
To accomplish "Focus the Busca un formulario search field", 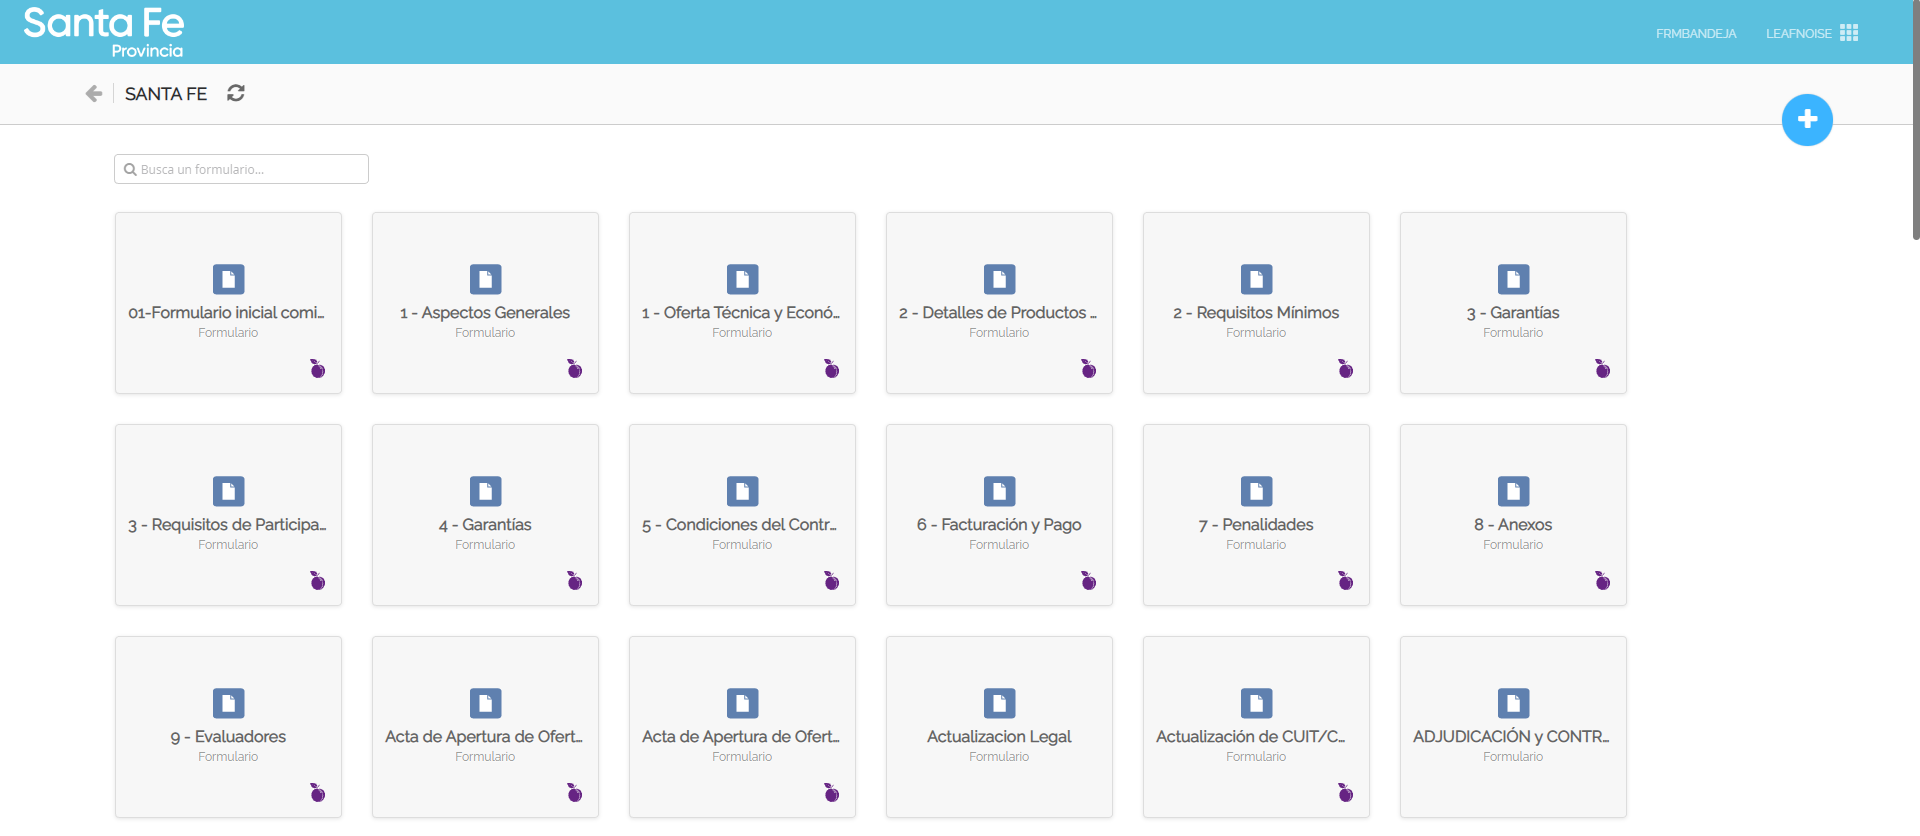I will tap(241, 169).
